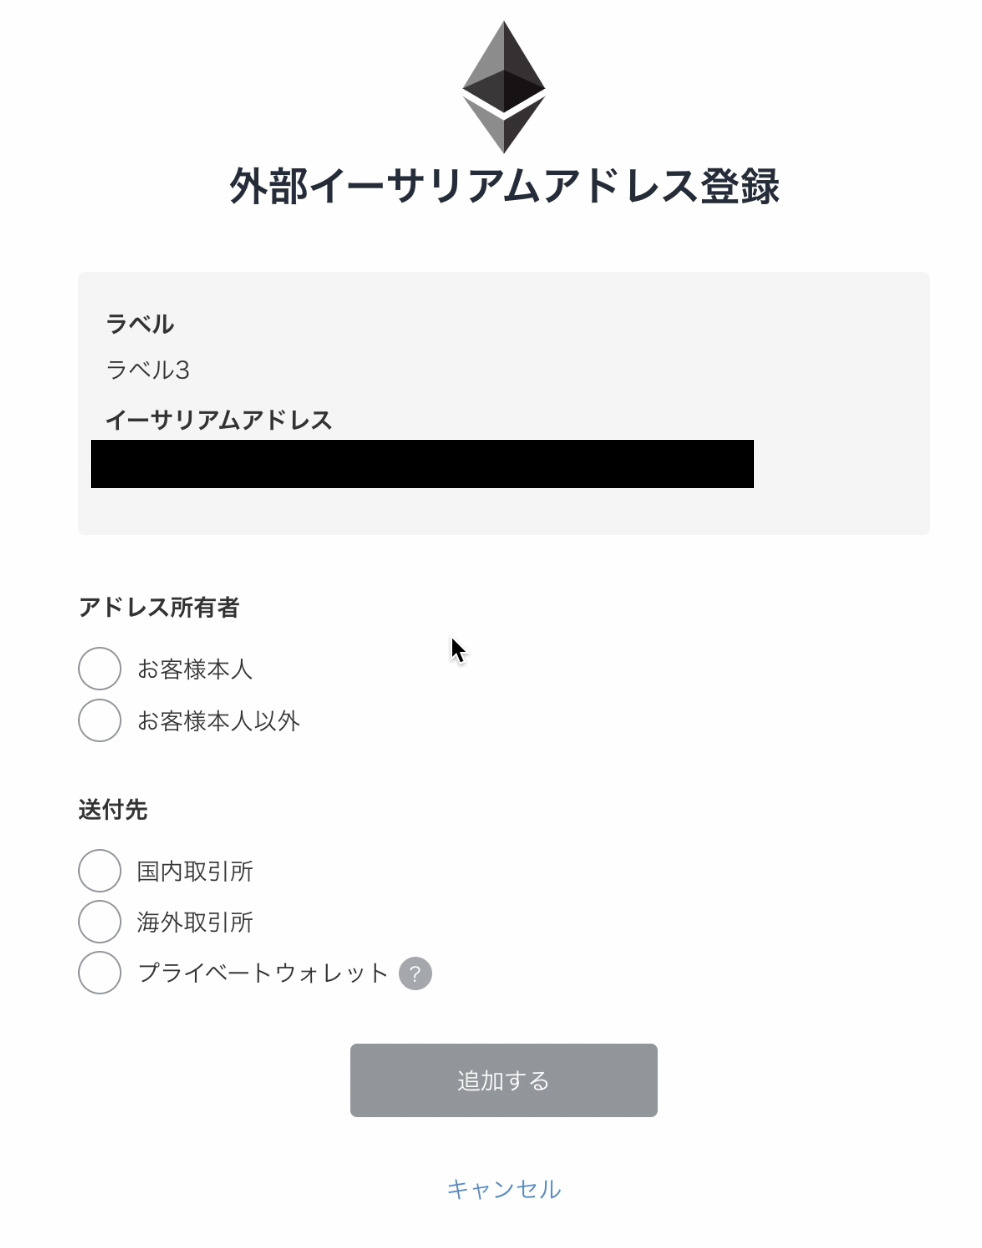Click the redacted Ethereum address field

click(x=420, y=463)
